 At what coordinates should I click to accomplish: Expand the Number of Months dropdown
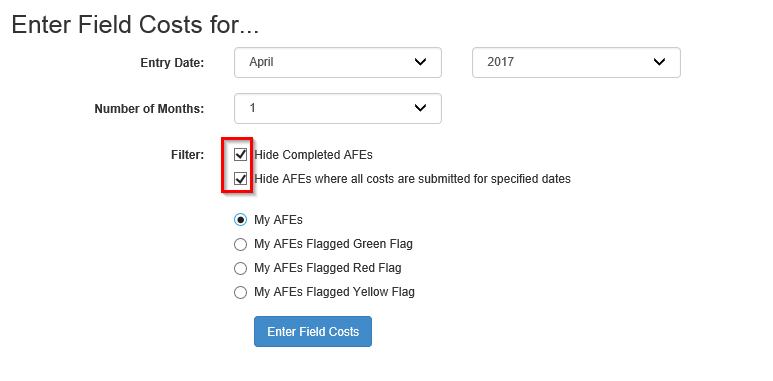(x=338, y=108)
